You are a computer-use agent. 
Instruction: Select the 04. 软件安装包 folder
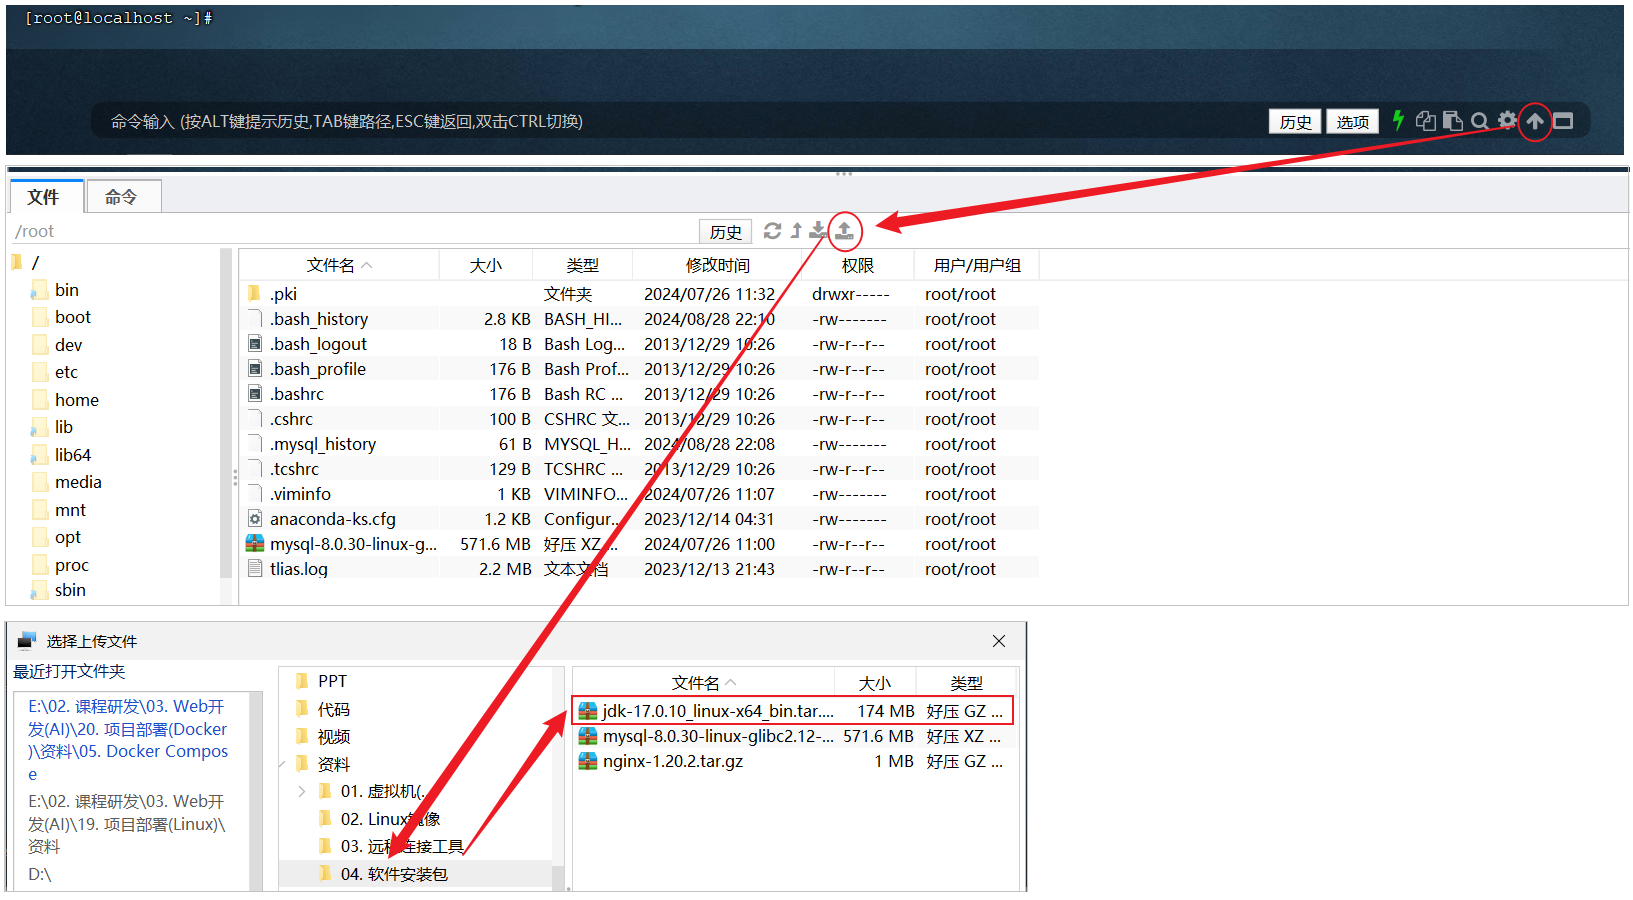coord(394,874)
